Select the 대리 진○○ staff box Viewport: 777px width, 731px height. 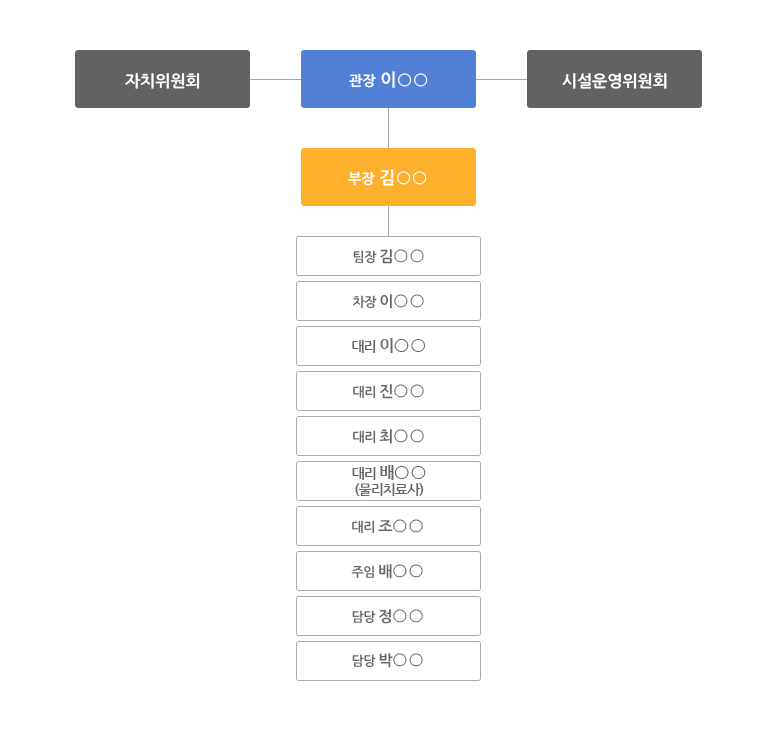(388, 391)
